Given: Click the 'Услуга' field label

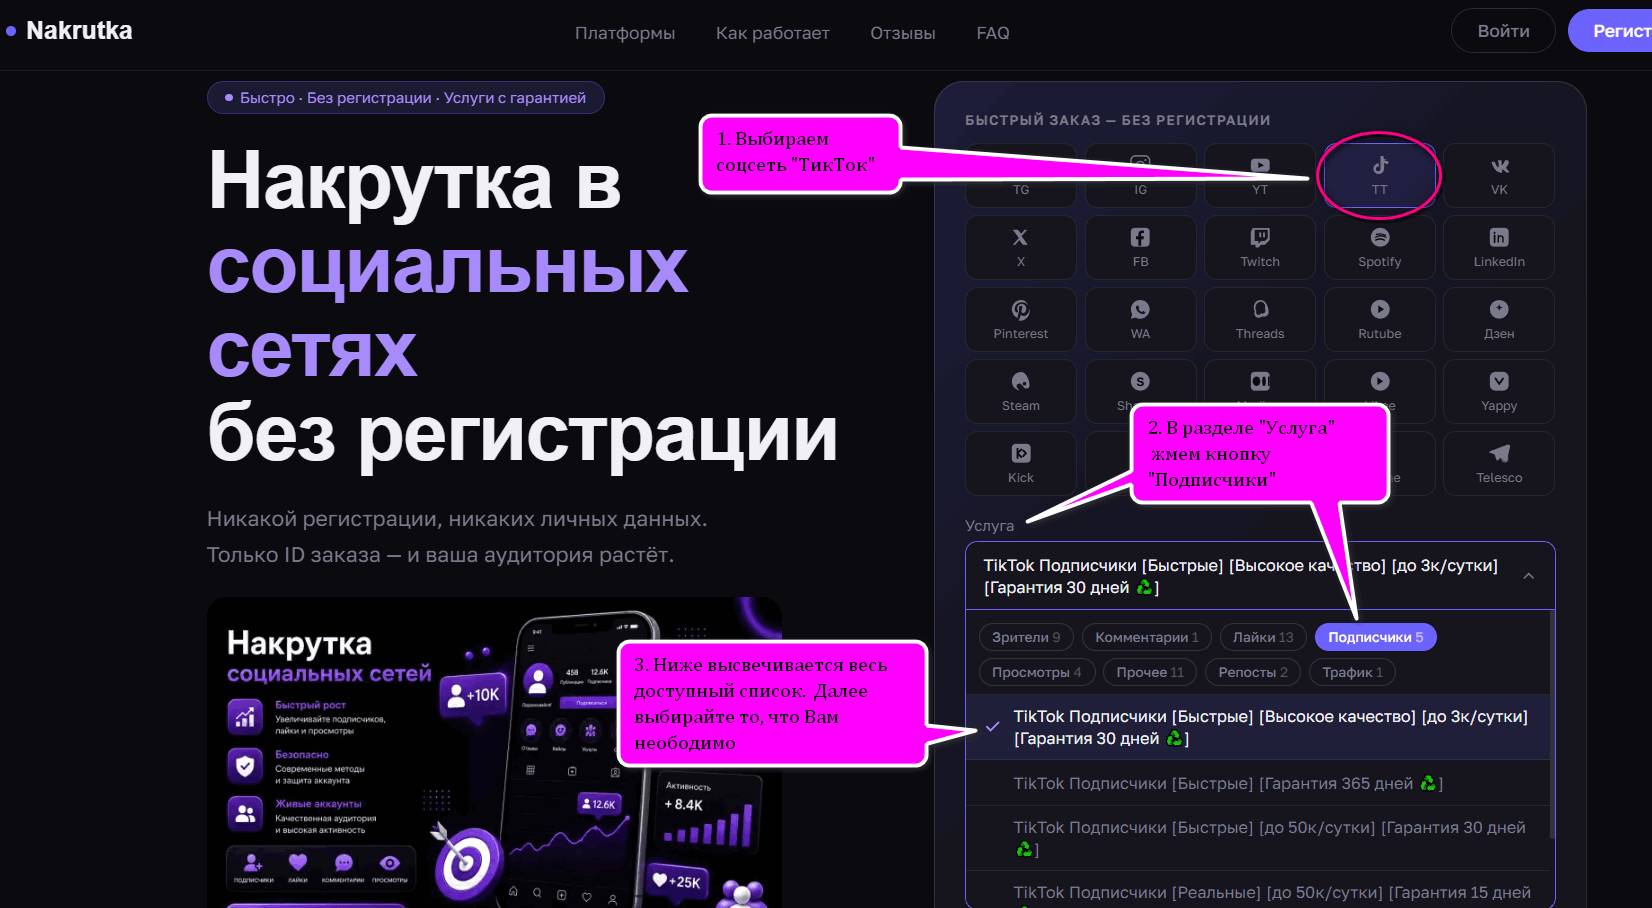Looking at the screenshot, I should (989, 525).
